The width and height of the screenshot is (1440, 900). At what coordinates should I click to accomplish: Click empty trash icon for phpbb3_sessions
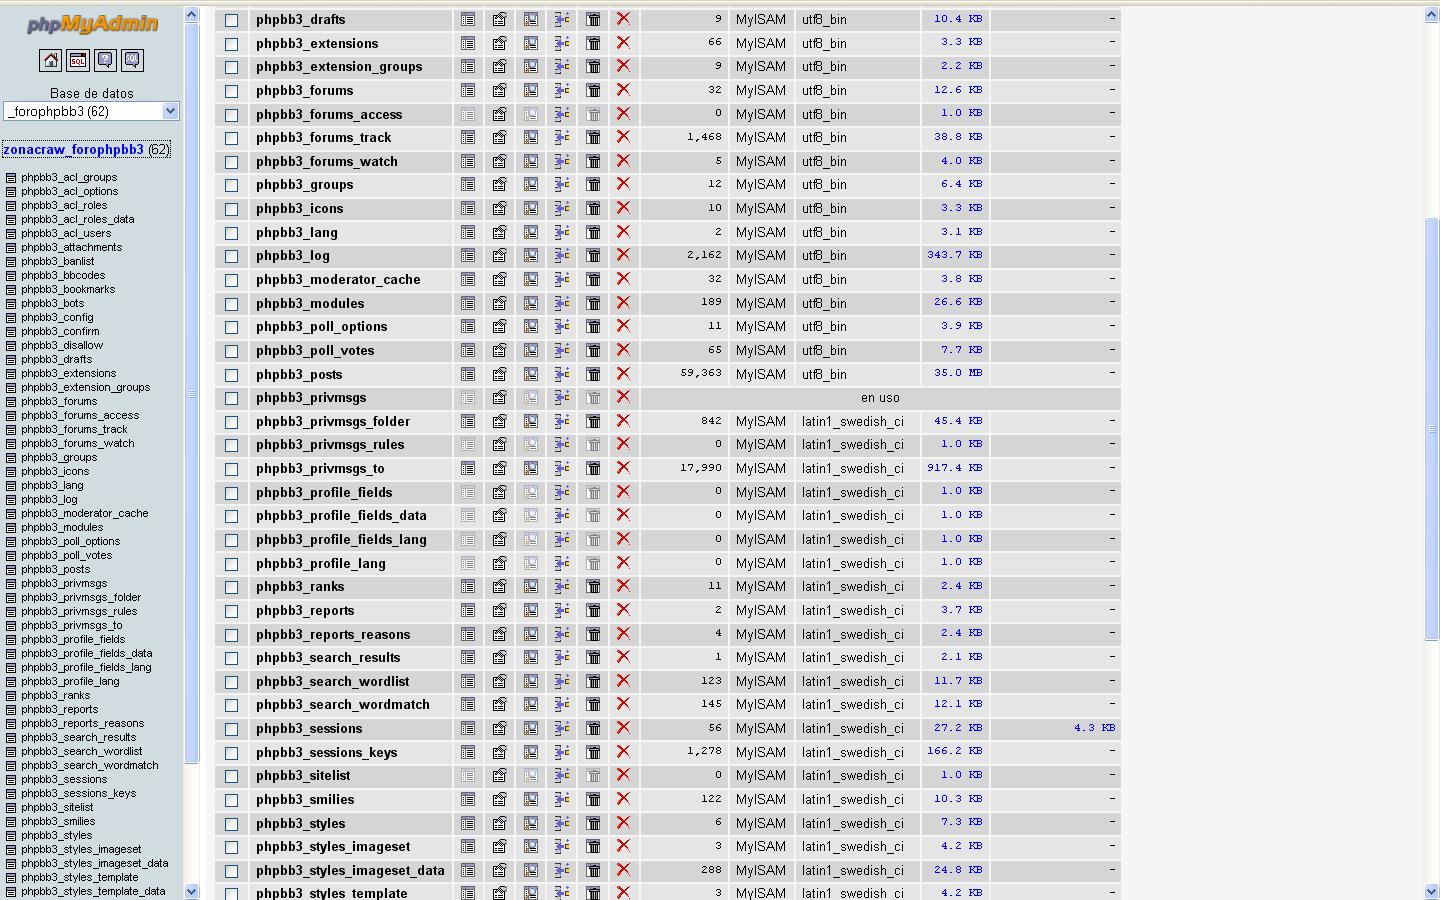pos(593,729)
